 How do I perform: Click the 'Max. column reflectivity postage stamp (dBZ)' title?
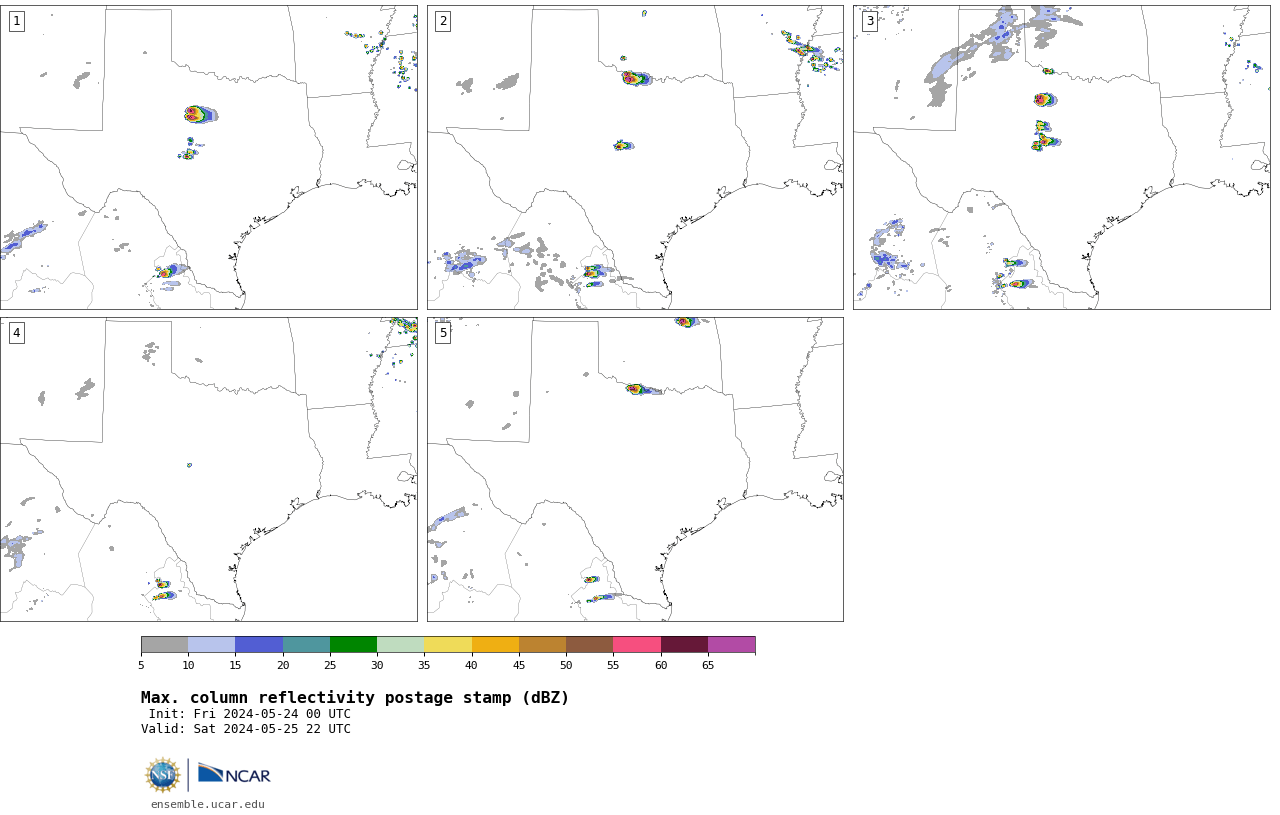pos(355,698)
